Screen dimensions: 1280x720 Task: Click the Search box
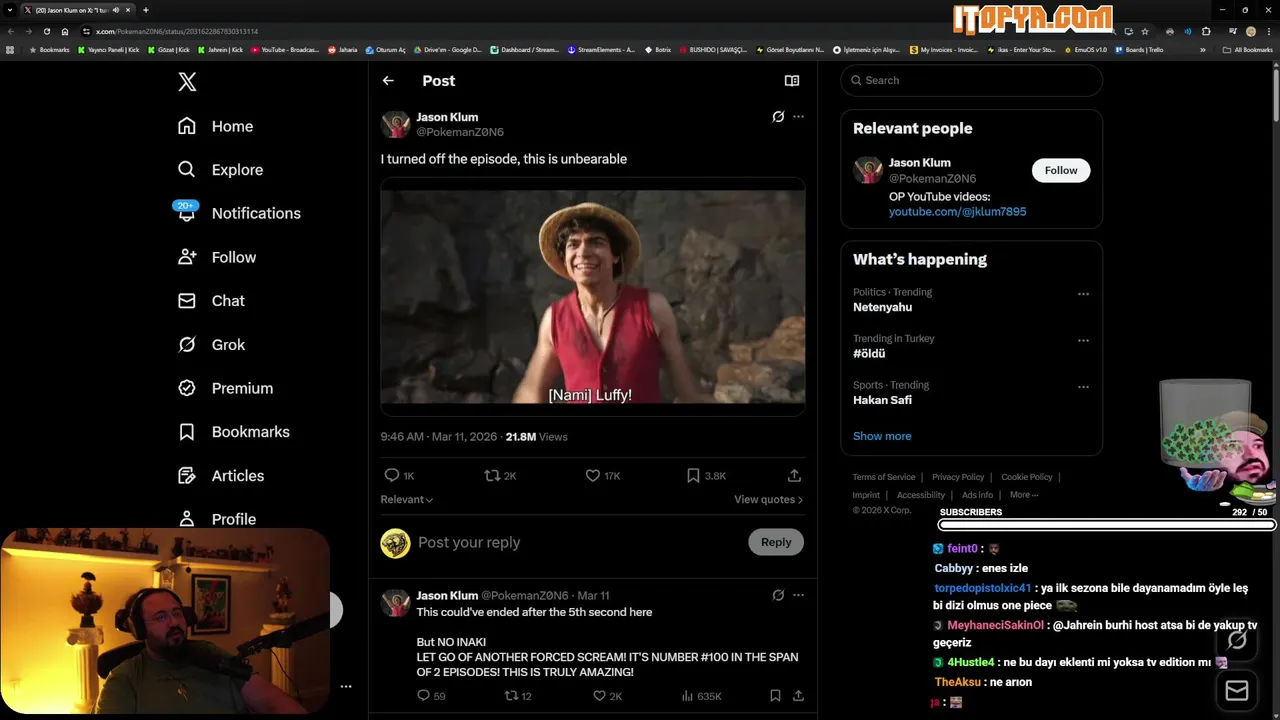pos(971,80)
